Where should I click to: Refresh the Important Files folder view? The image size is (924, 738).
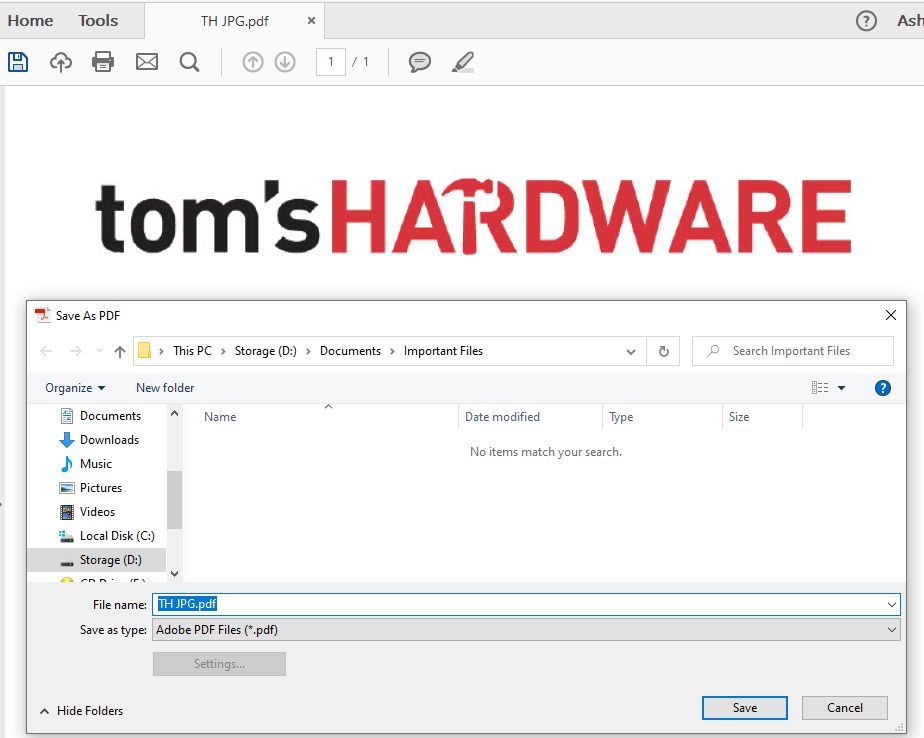click(x=662, y=351)
